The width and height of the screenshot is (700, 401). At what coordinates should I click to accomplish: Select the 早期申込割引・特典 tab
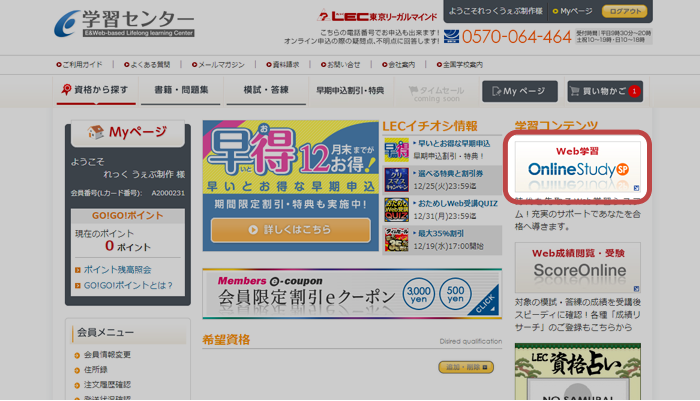350,91
